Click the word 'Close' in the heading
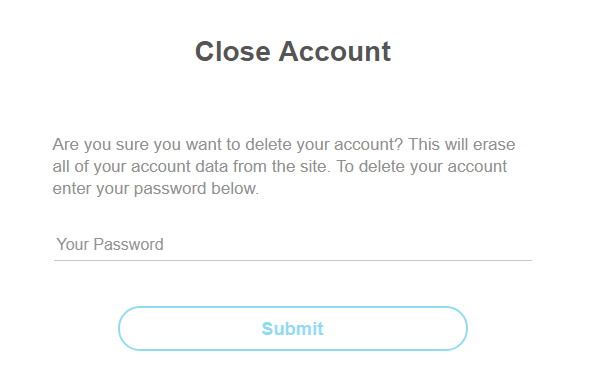 click(233, 51)
